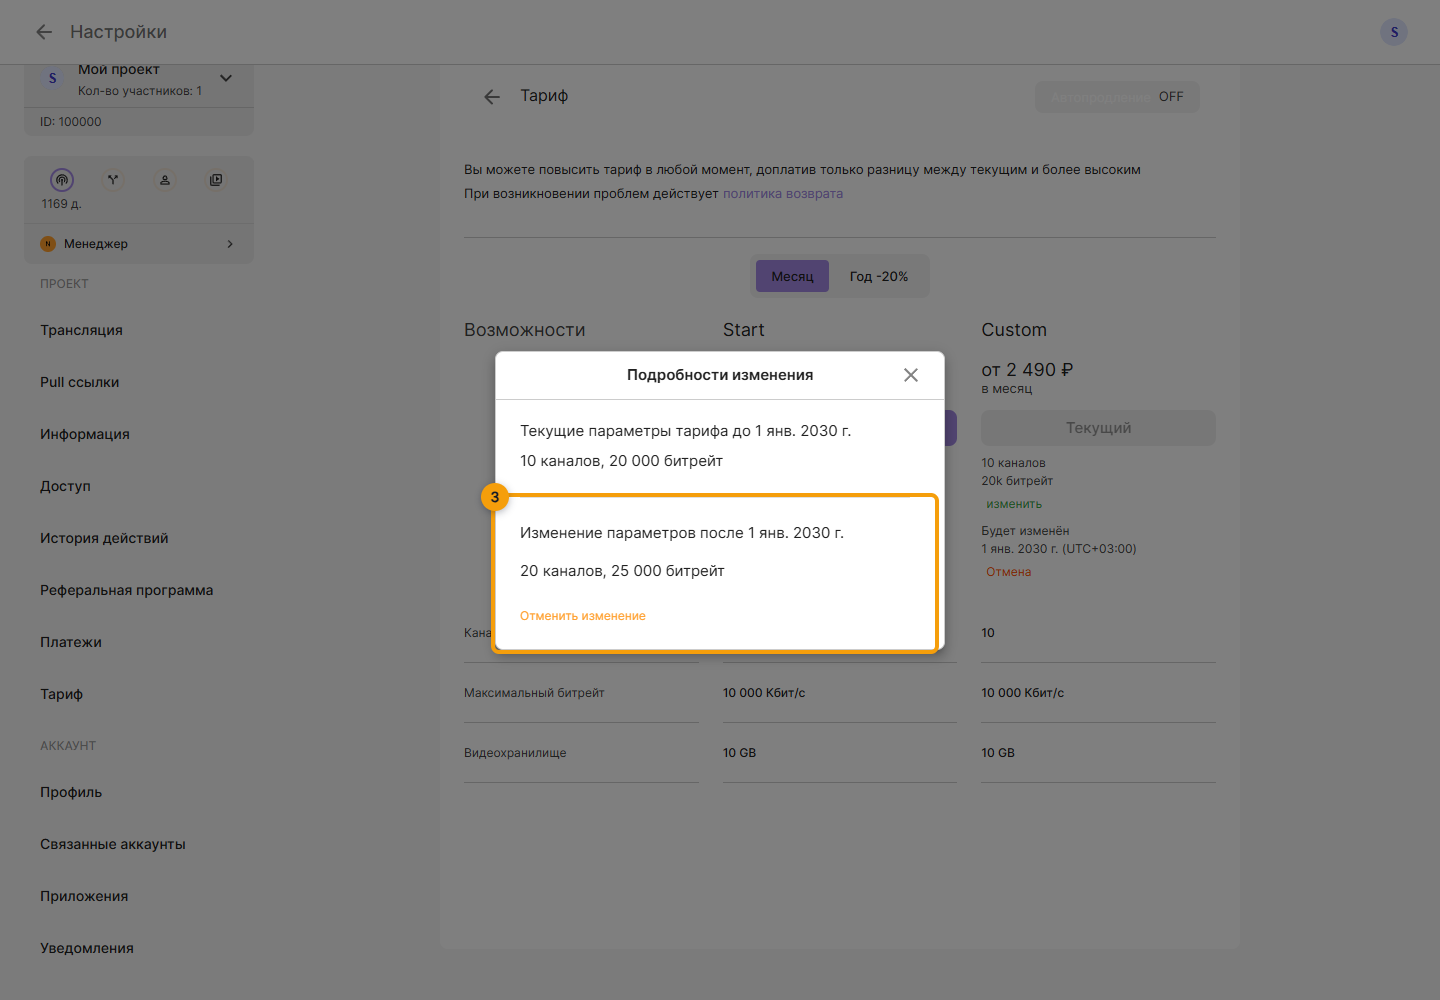Click the от 2 490 ₽ price
The image size is (1440, 1000).
(1027, 370)
